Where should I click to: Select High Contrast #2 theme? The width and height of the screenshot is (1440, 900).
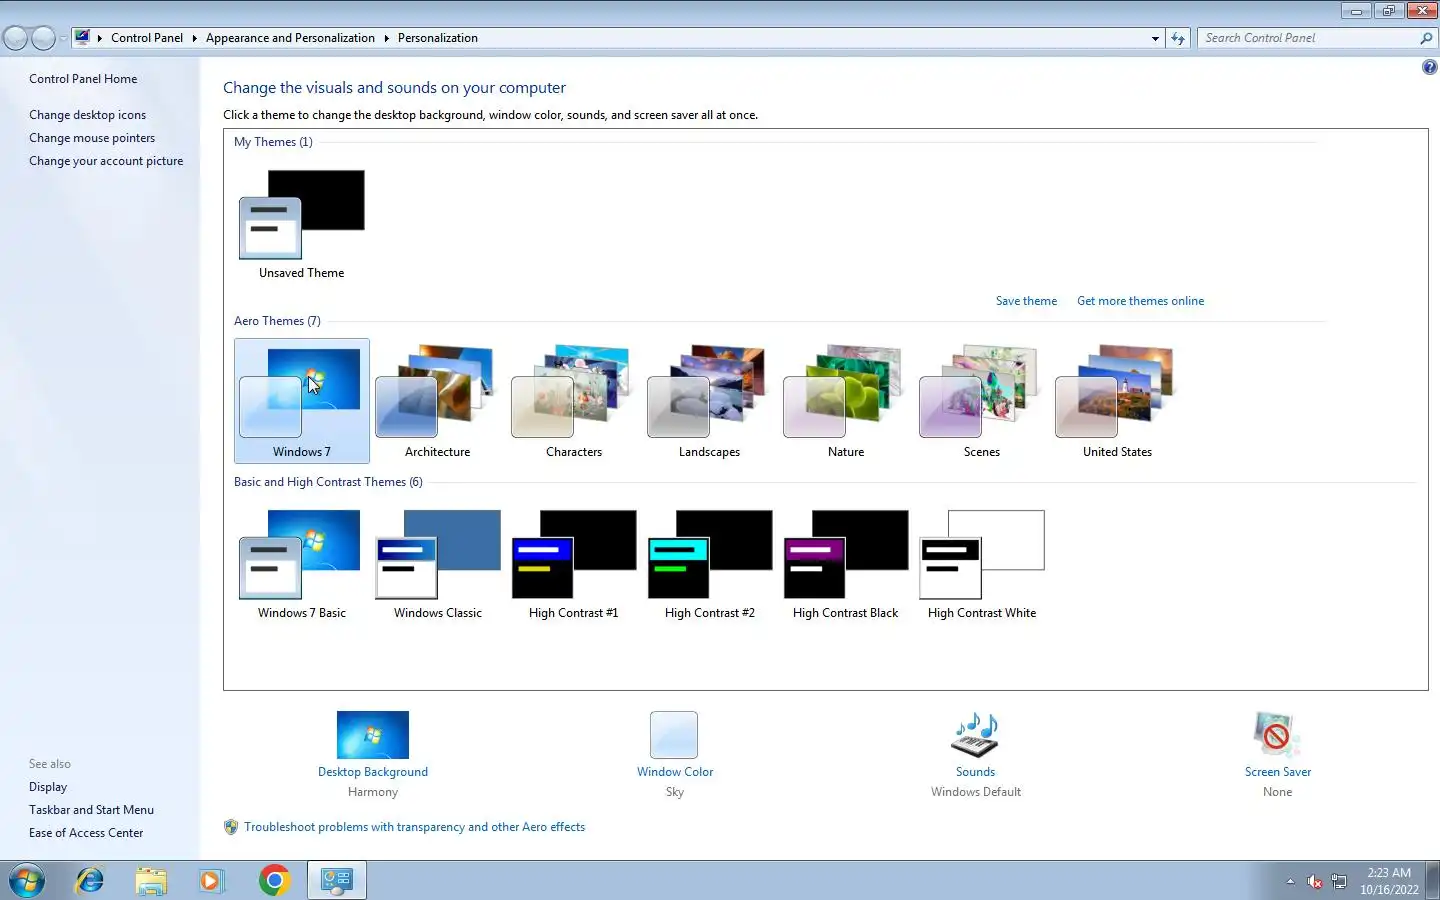[x=709, y=563]
